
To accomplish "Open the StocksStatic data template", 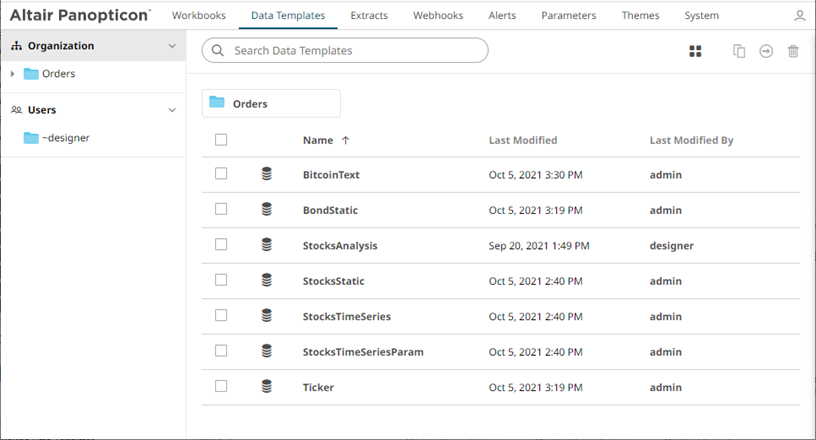I will pyautogui.click(x=333, y=281).
